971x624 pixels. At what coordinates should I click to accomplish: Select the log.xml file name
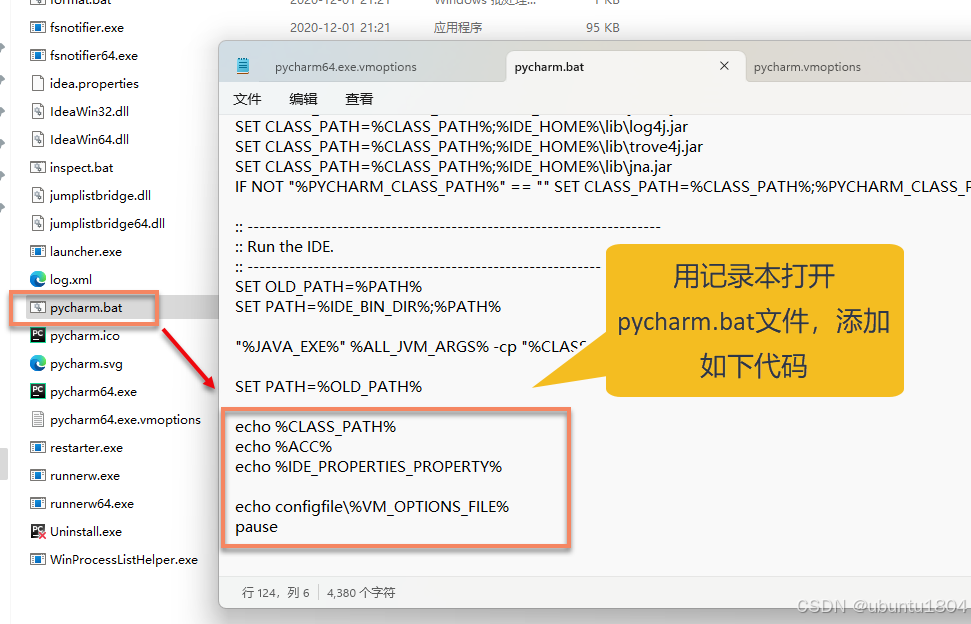point(71,280)
